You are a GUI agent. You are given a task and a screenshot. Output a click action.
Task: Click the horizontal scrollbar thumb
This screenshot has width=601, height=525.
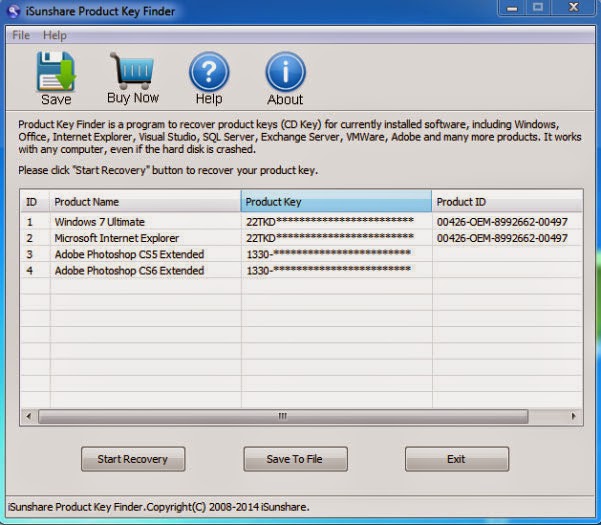pos(283,416)
